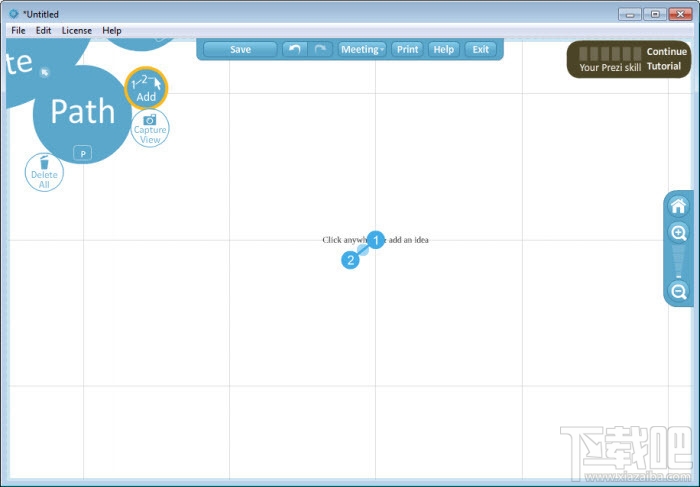Click the Redo arrow button
700x487 pixels.
point(320,50)
